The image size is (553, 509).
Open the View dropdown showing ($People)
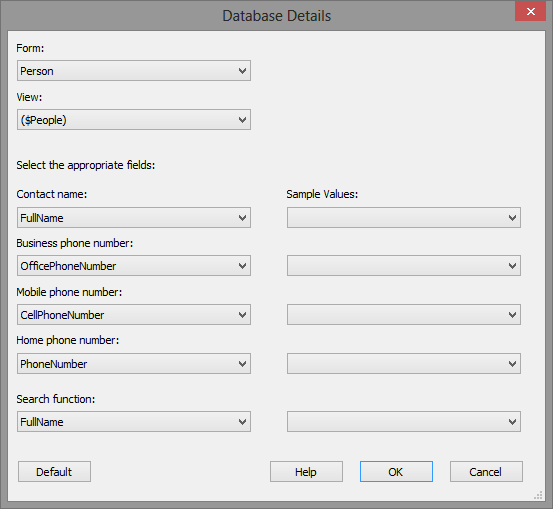click(134, 120)
